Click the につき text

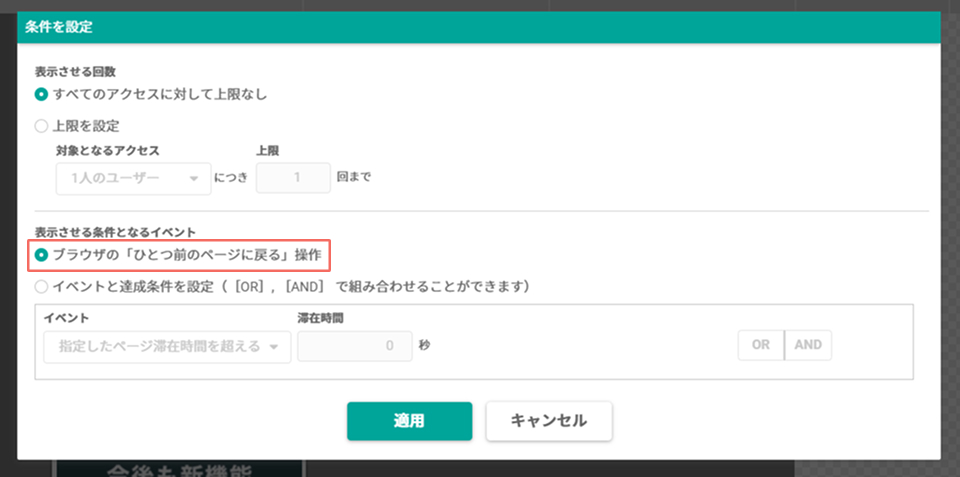pyautogui.click(x=231, y=178)
